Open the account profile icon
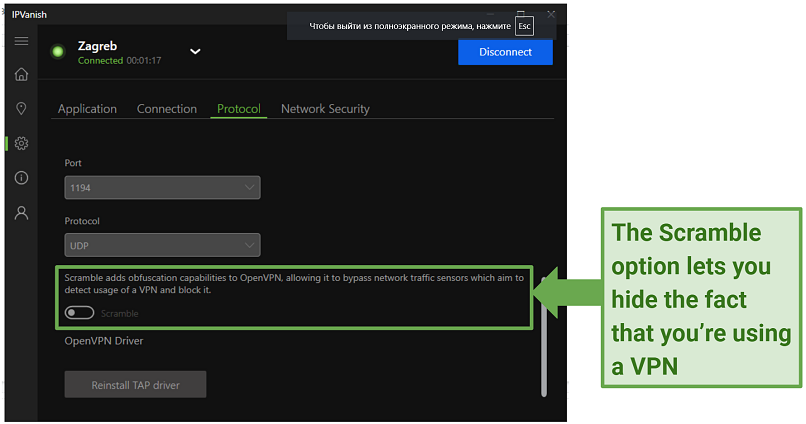The image size is (806, 424). click(21, 213)
